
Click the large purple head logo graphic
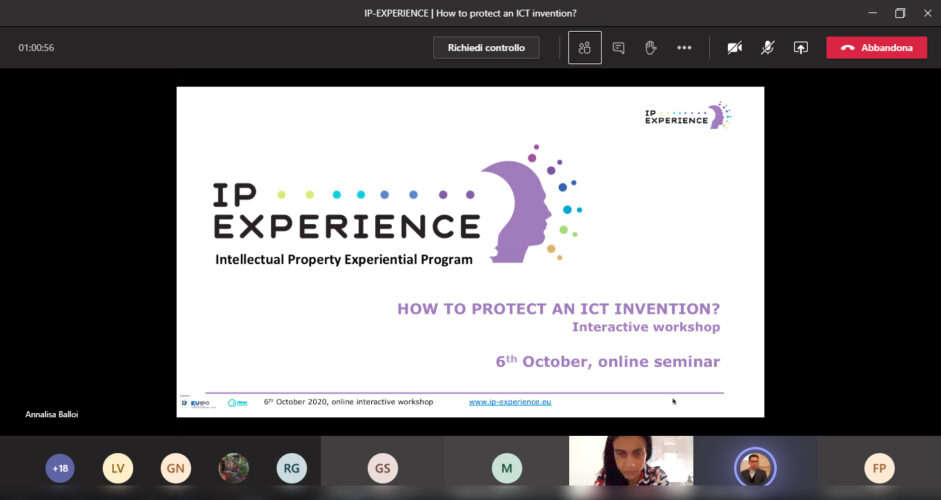point(531,204)
